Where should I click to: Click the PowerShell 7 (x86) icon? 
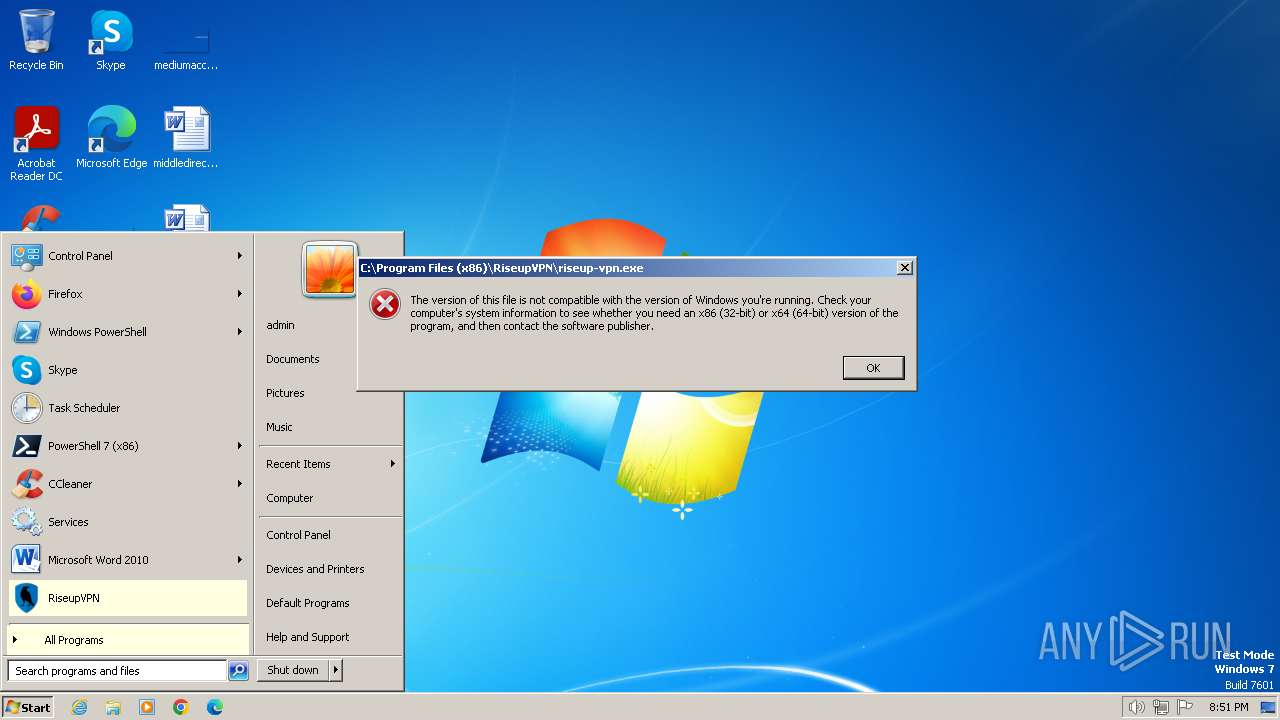coord(26,446)
